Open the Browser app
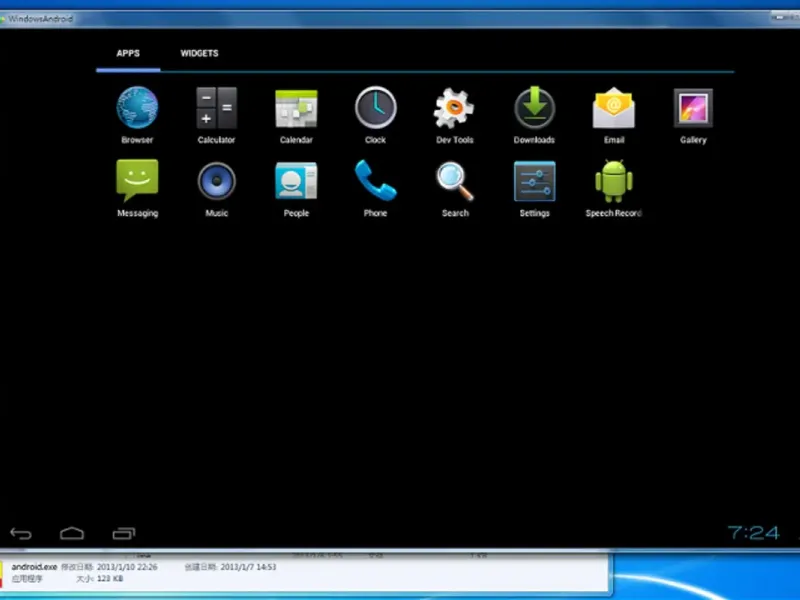The height and width of the screenshot is (600, 800). [137, 115]
